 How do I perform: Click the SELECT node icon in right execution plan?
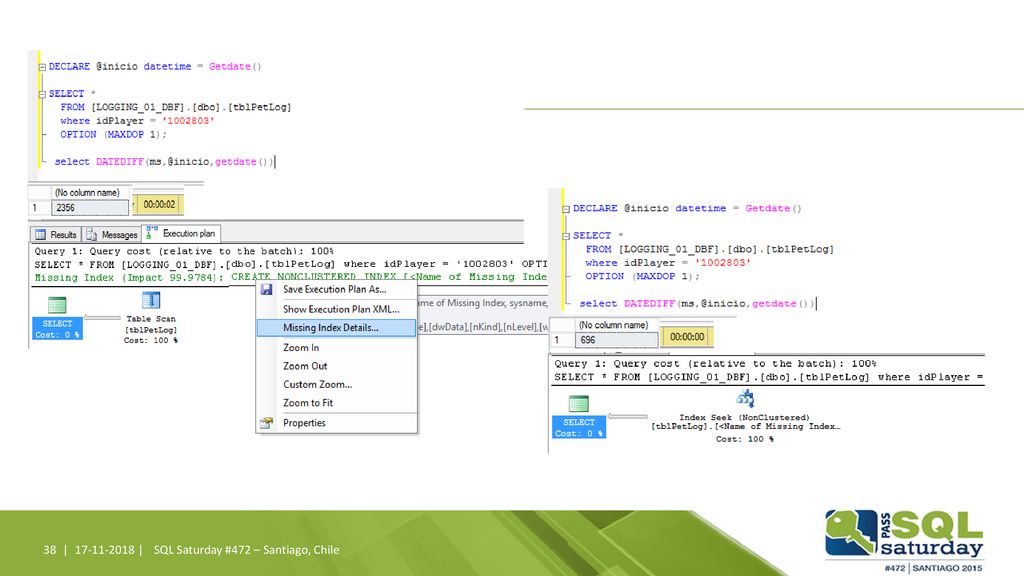click(x=579, y=404)
